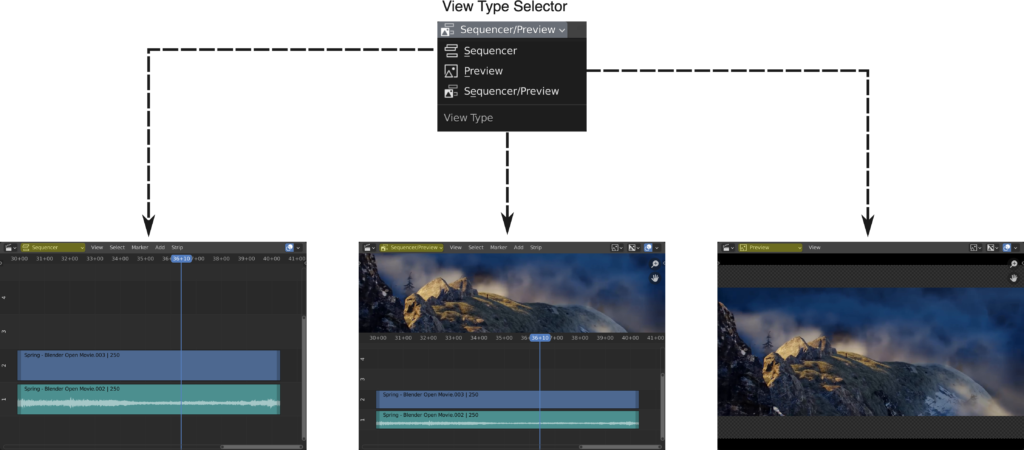Click pan hand gizmo in right Preview panel
The width and height of the screenshot is (1024, 450).
point(1014,278)
